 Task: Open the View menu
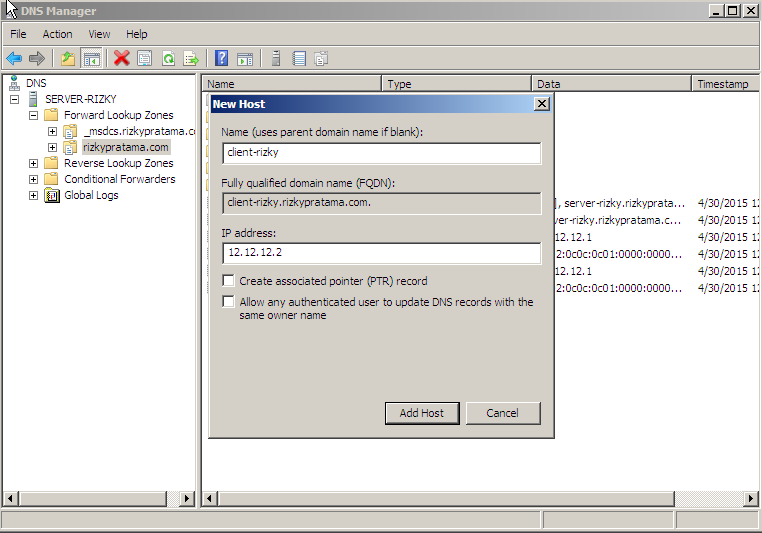(x=99, y=34)
